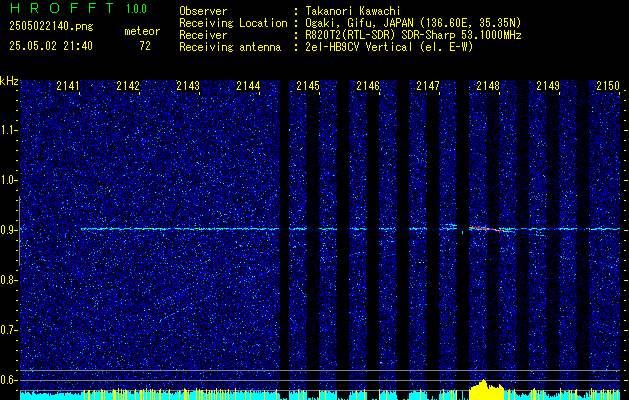The image size is (629, 400).
Task: Click the date stamp 25.05.02 21:40
Action: [51, 46]
